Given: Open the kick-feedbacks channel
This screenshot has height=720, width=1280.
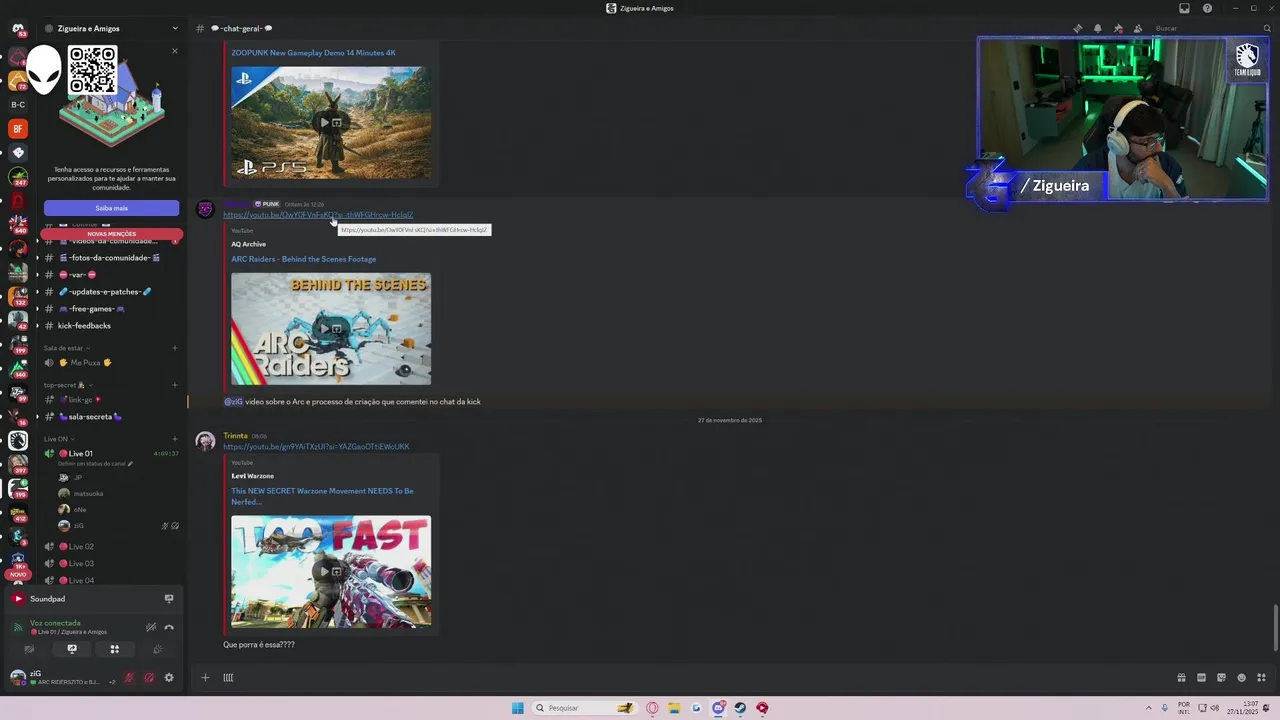Looking at the screenshot, I should (110, 326).
